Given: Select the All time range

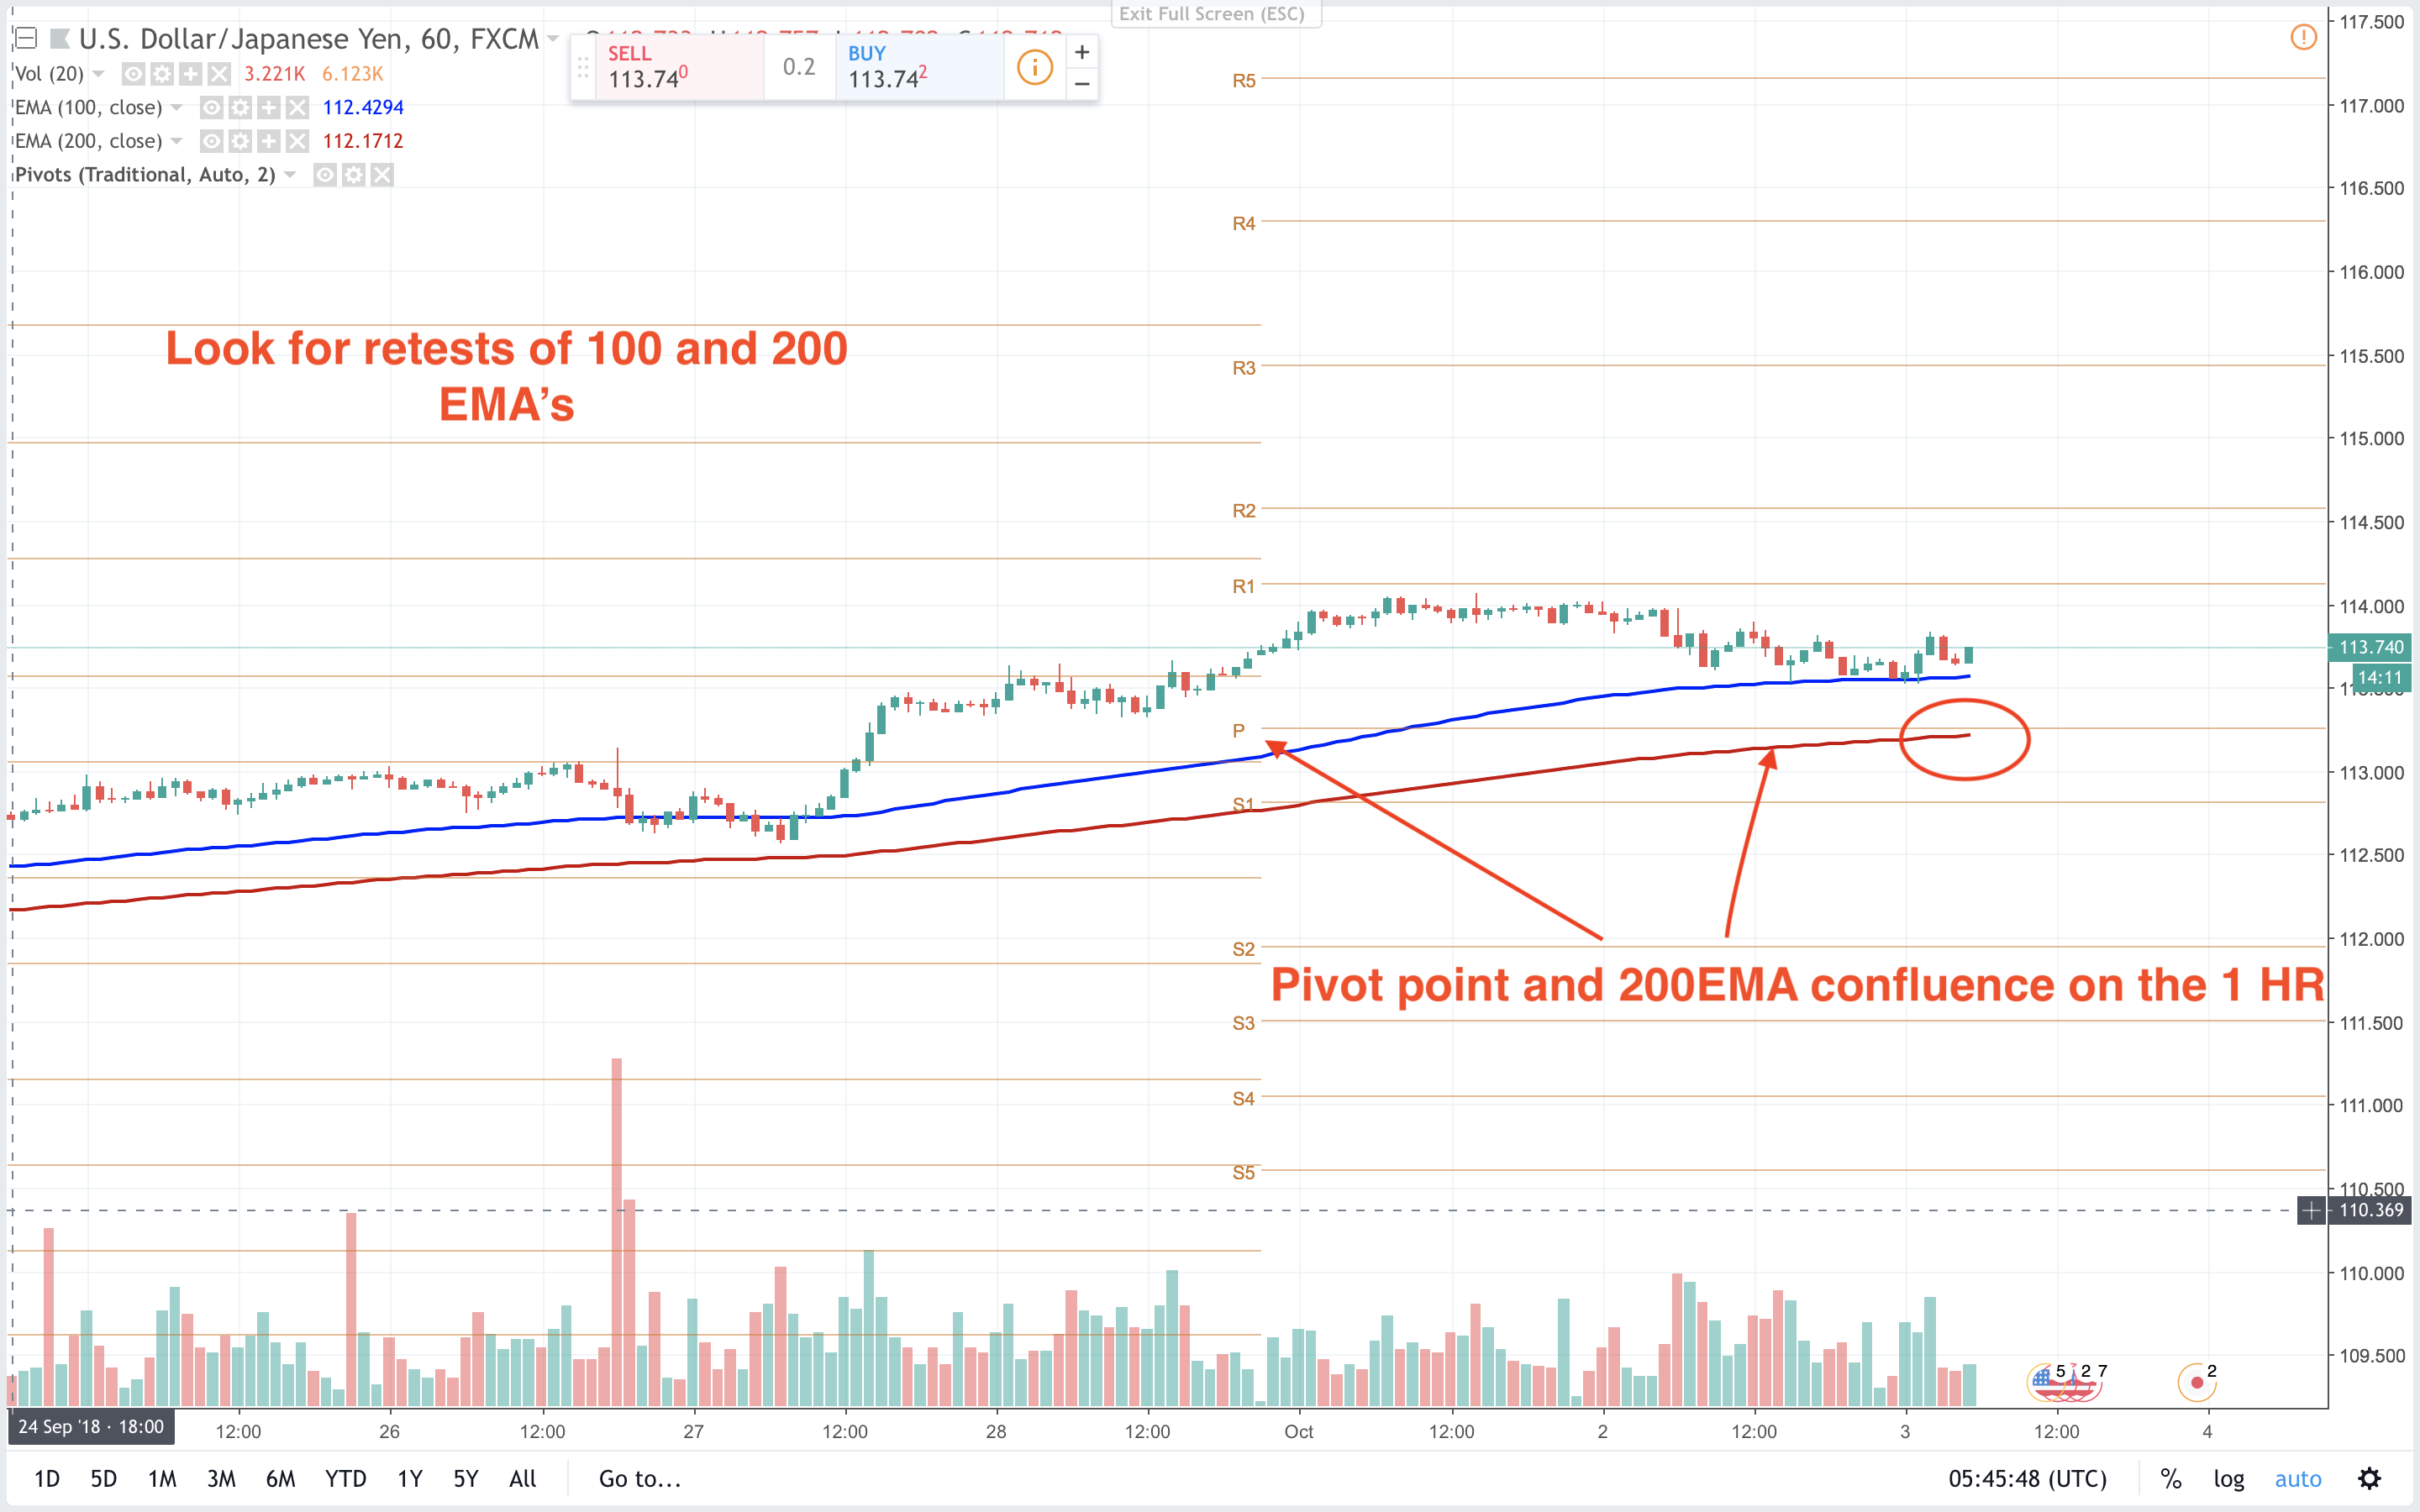Looking at the screenshot, I should click(523, 1478).
